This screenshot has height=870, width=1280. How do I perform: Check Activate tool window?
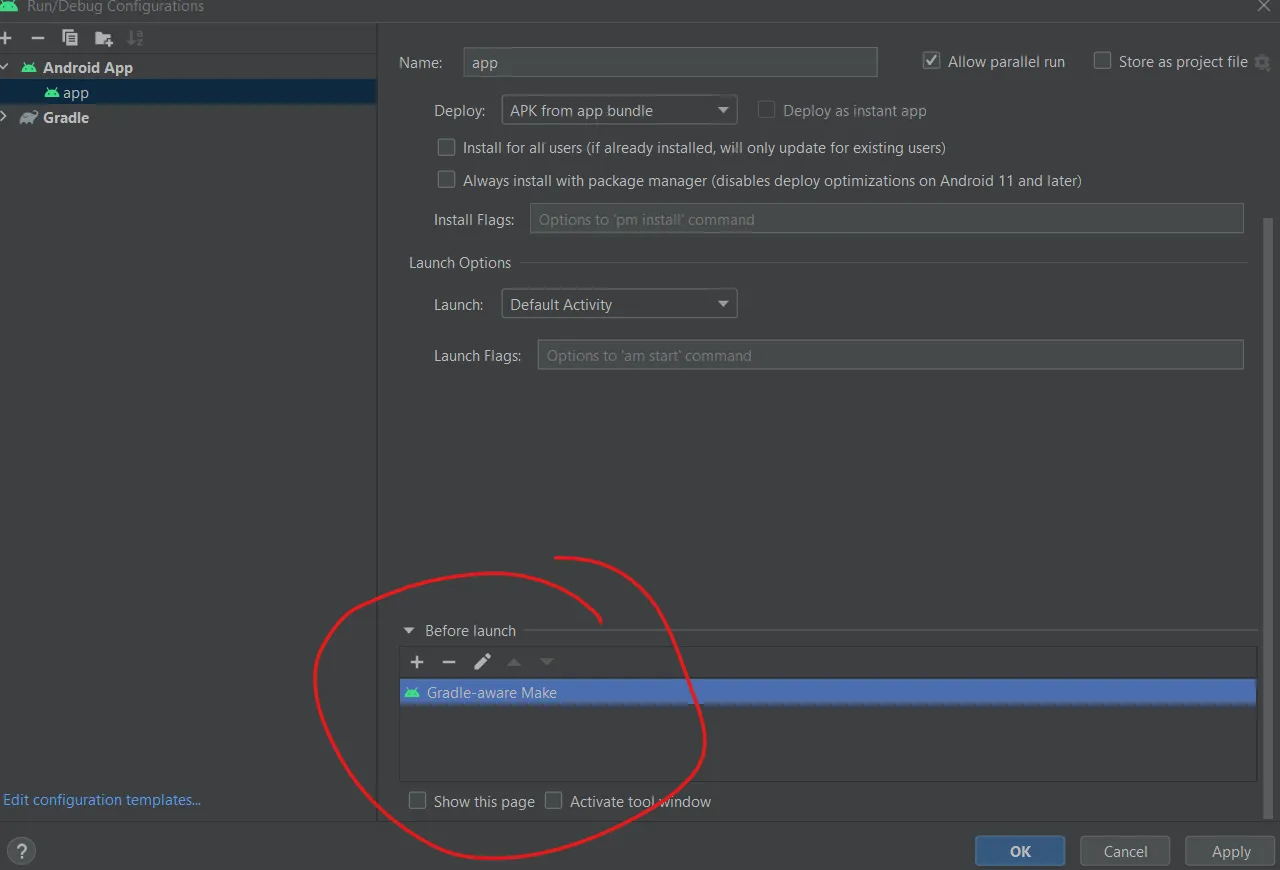[x=553, y=801]
